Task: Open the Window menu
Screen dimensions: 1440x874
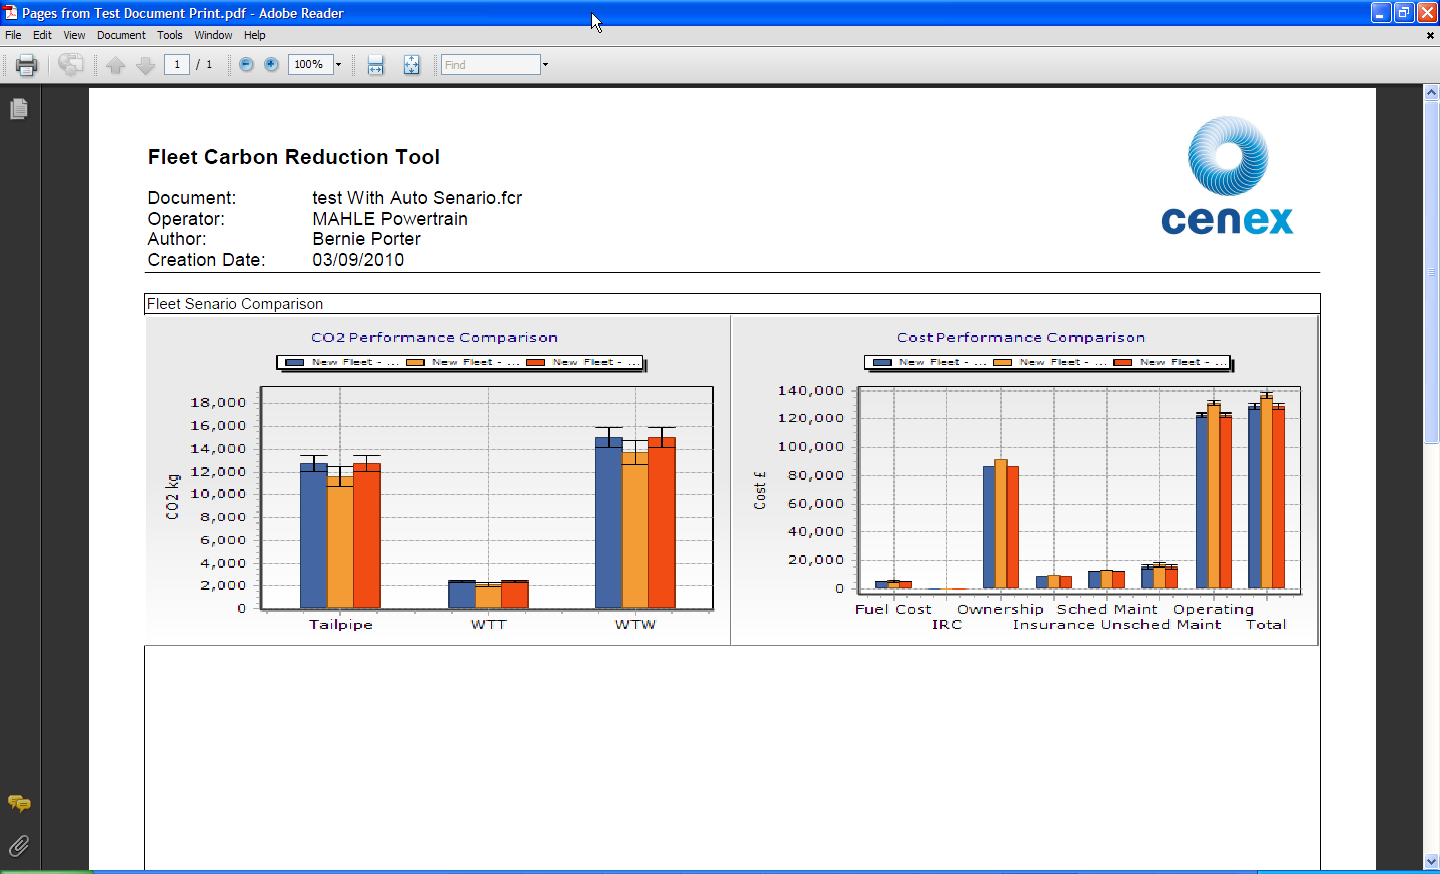Action: click(213, 35)
